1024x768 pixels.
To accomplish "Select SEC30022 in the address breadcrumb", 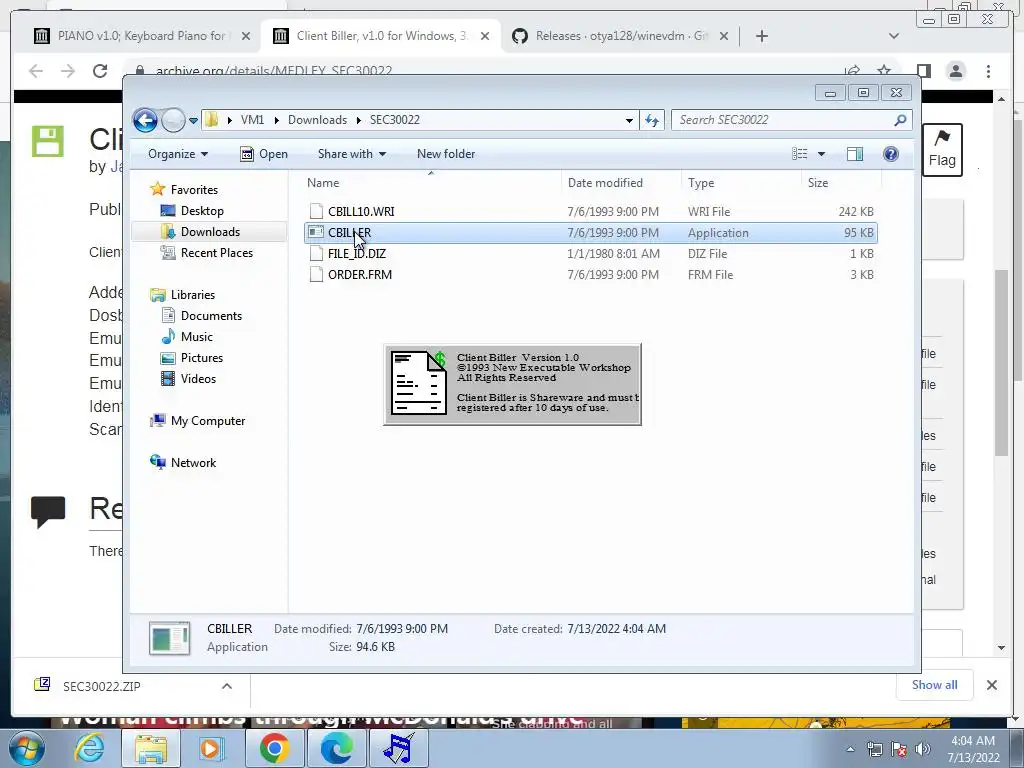I will 394,120.
